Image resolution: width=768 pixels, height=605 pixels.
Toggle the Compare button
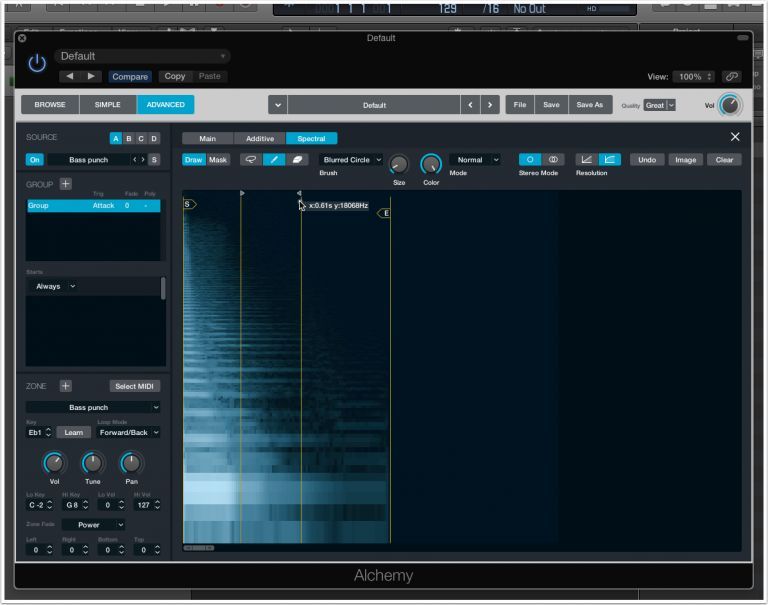click(130, 76)
